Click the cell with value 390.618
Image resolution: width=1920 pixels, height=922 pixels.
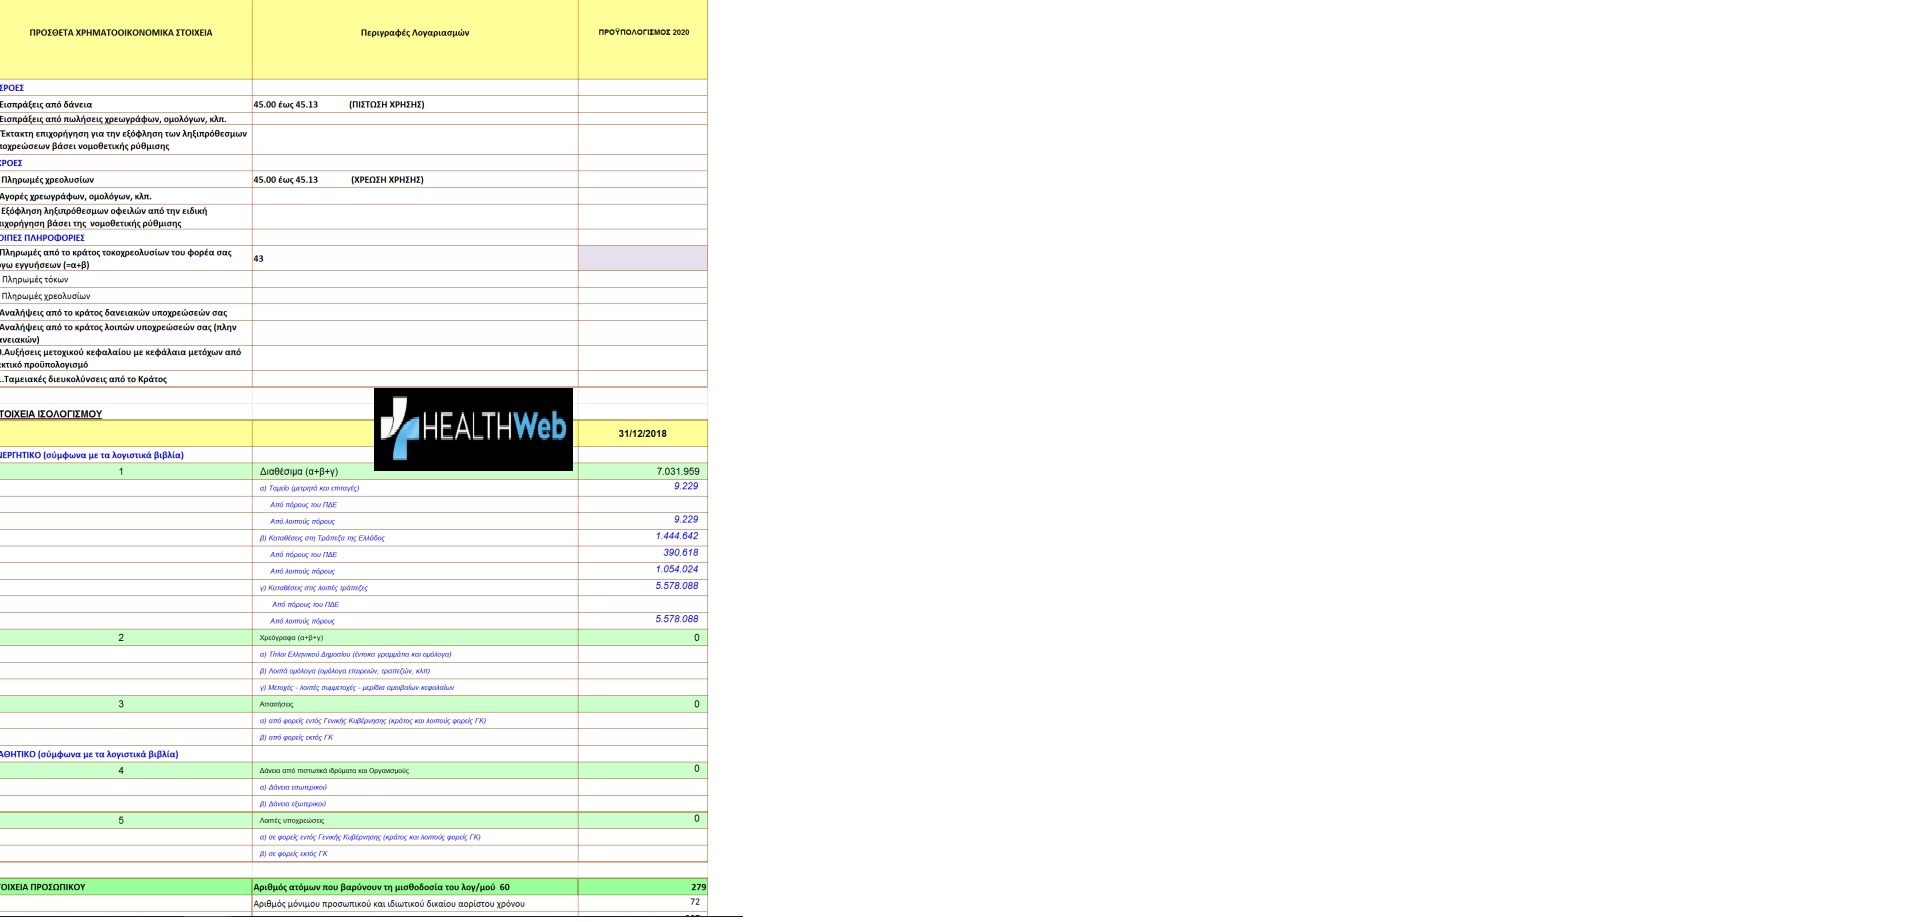[643, 554]
